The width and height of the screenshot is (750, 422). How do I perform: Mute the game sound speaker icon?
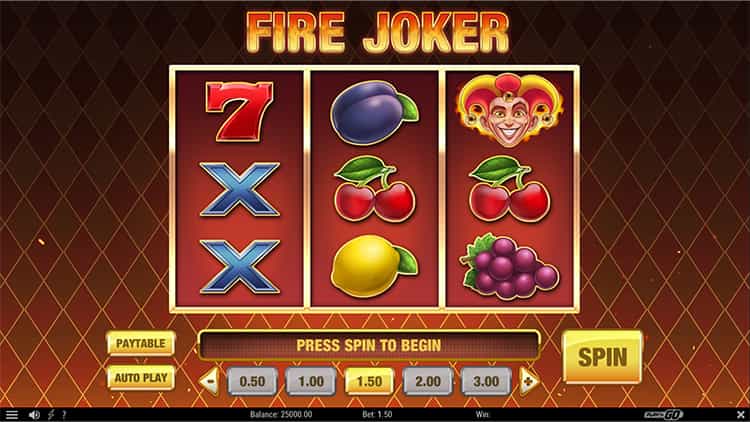pos(34,415)
